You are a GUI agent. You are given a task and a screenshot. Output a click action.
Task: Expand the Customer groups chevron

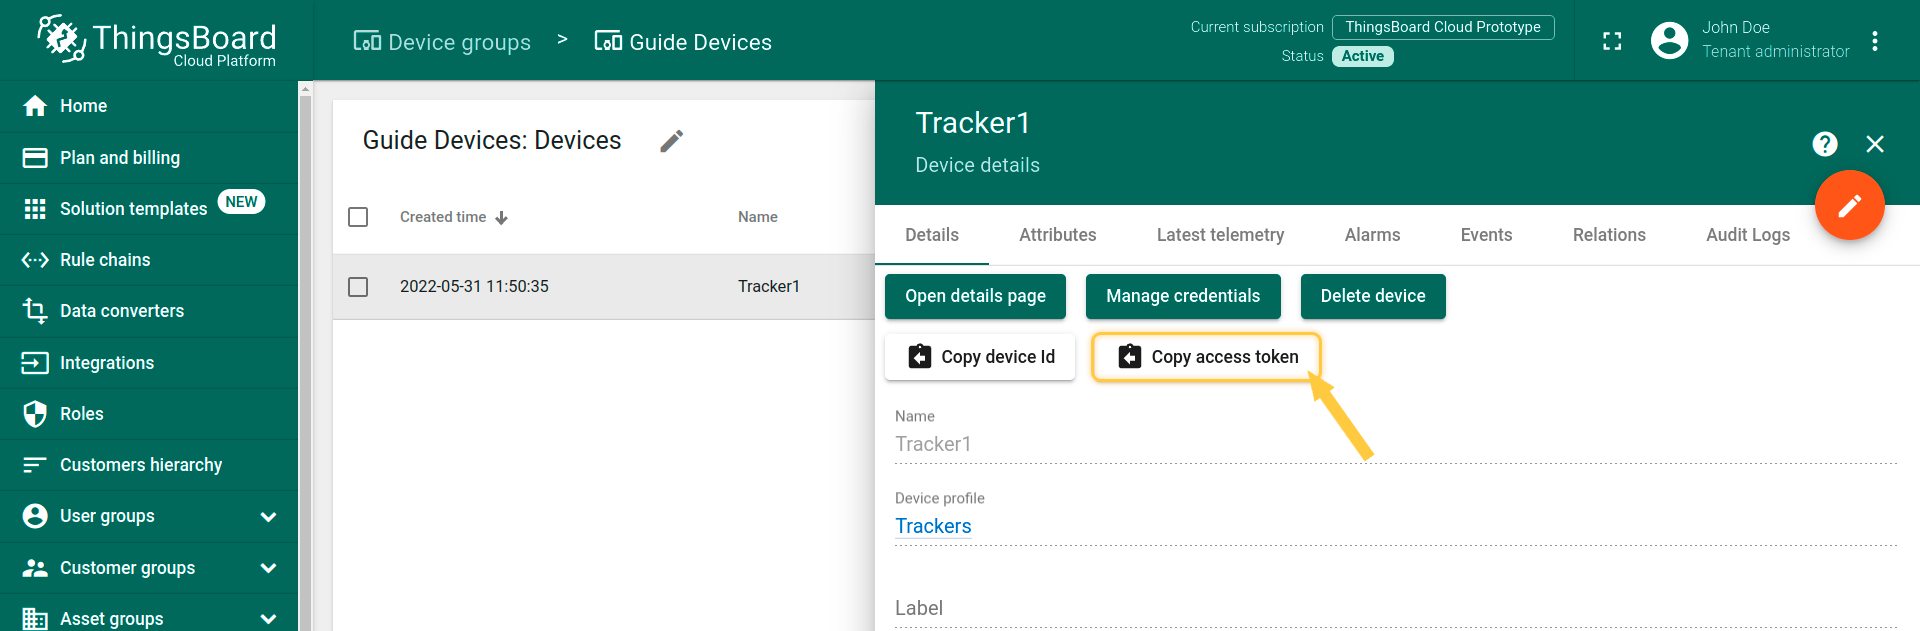coord(268,568)
